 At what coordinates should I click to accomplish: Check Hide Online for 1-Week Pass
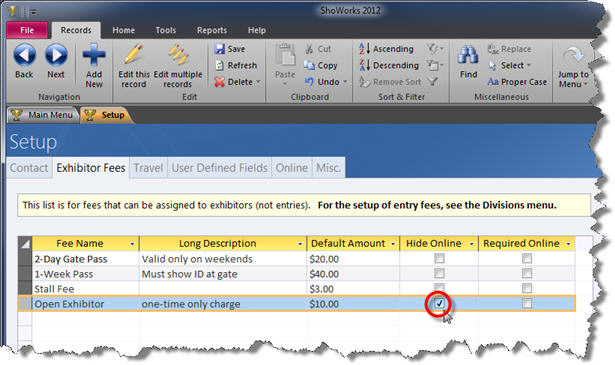point(439,273)
